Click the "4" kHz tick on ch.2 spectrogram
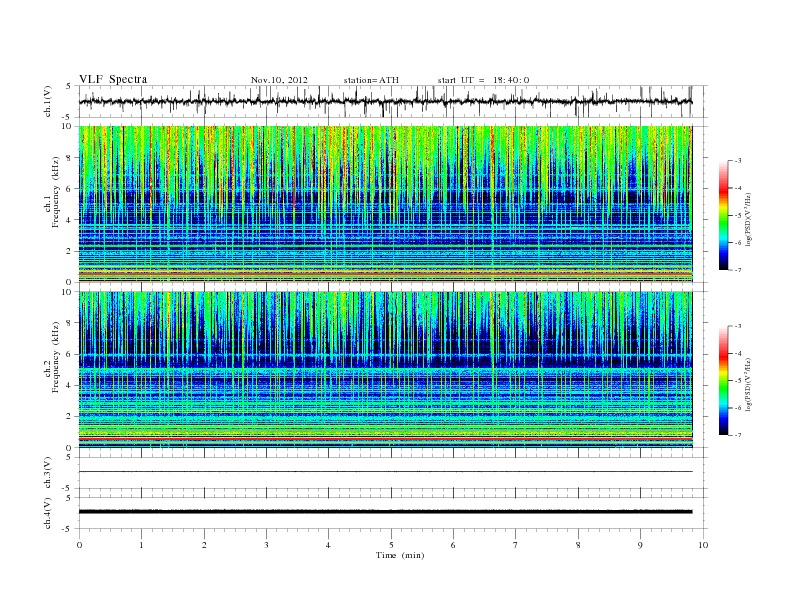Screen dimensions: 792x612 [x=70, y=386]
